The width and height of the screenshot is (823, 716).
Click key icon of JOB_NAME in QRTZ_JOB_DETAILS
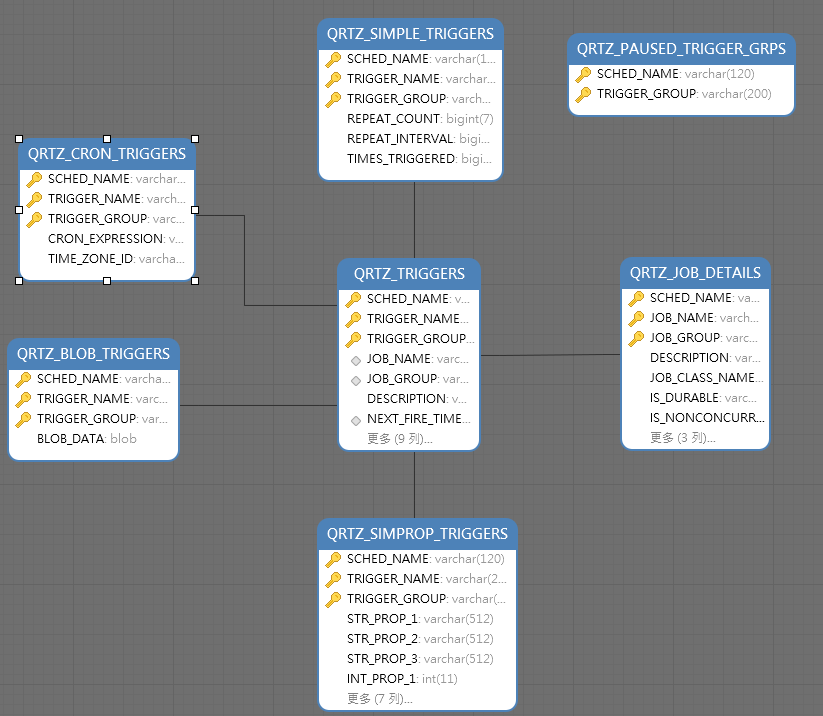tap(636, 318)
